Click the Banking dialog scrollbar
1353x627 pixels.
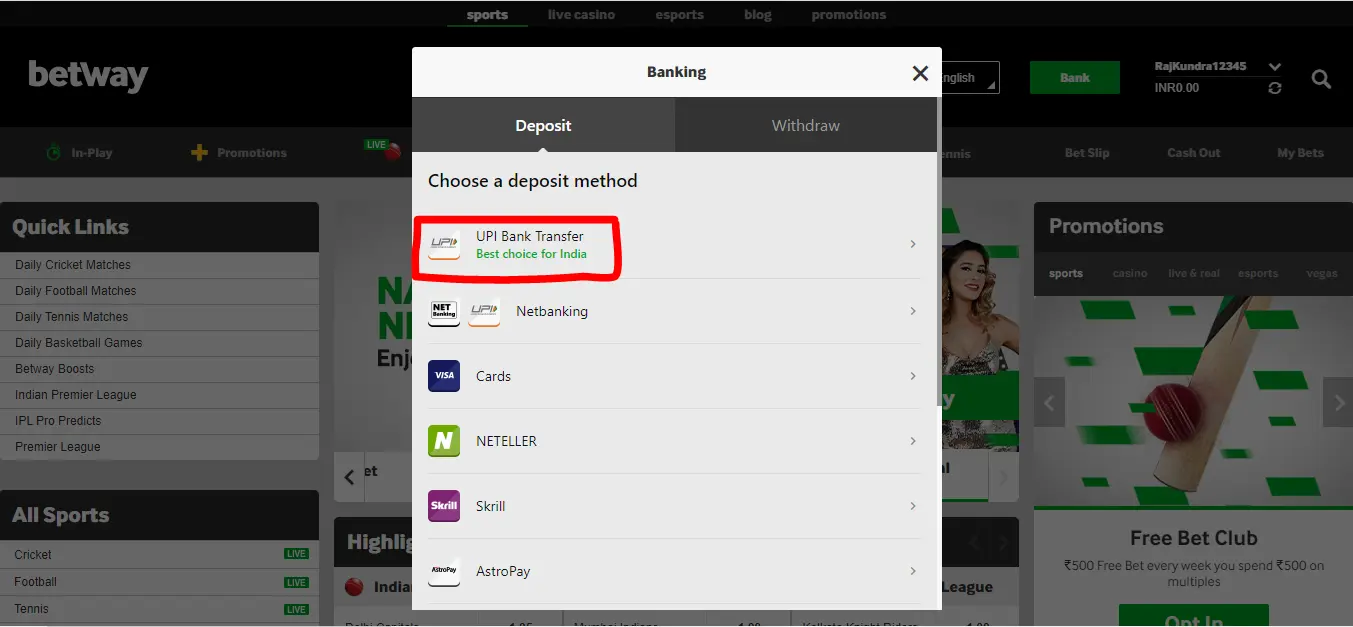coord(939,250)
